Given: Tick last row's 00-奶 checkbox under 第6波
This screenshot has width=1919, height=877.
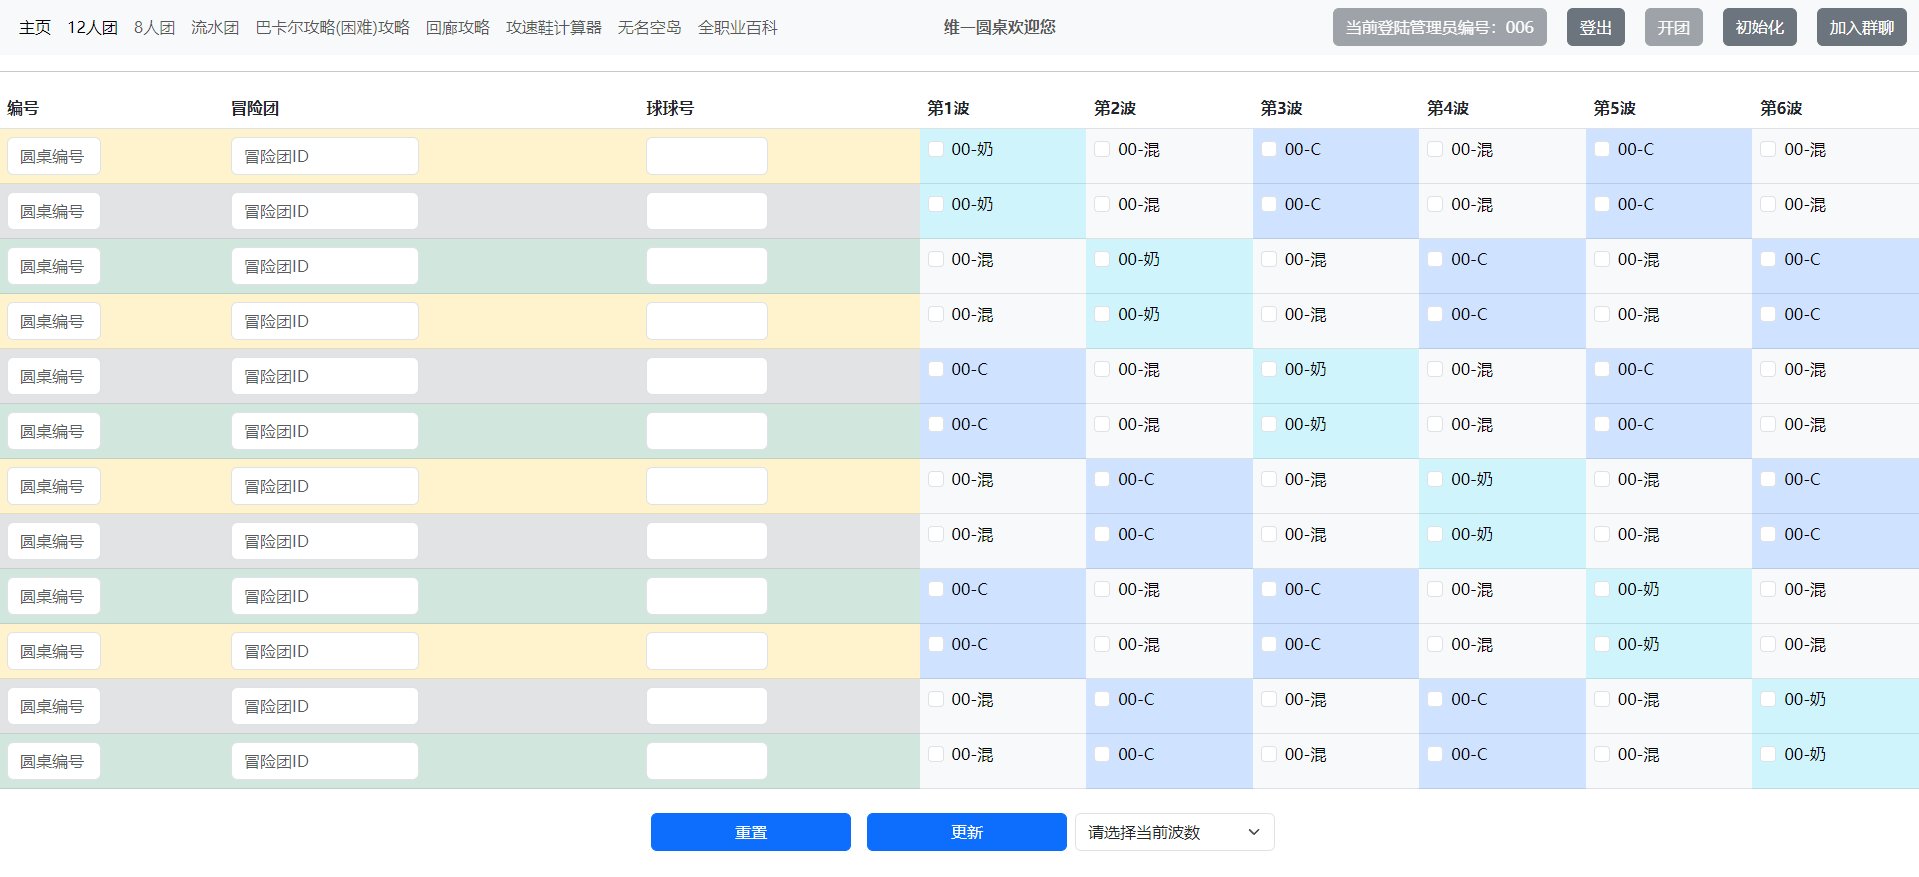Looking at the screenshot, I should [x=1768, y=754].
